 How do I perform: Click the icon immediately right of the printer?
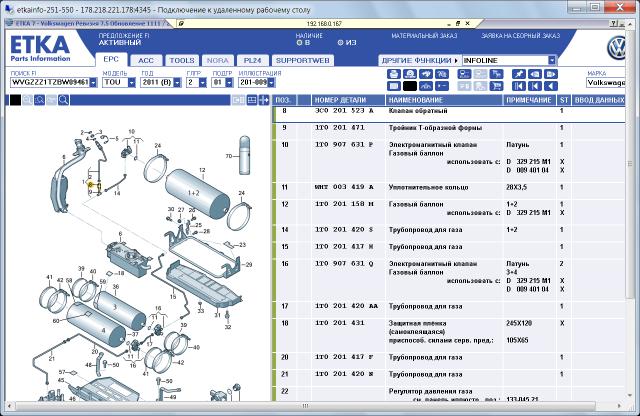(410, 74)
